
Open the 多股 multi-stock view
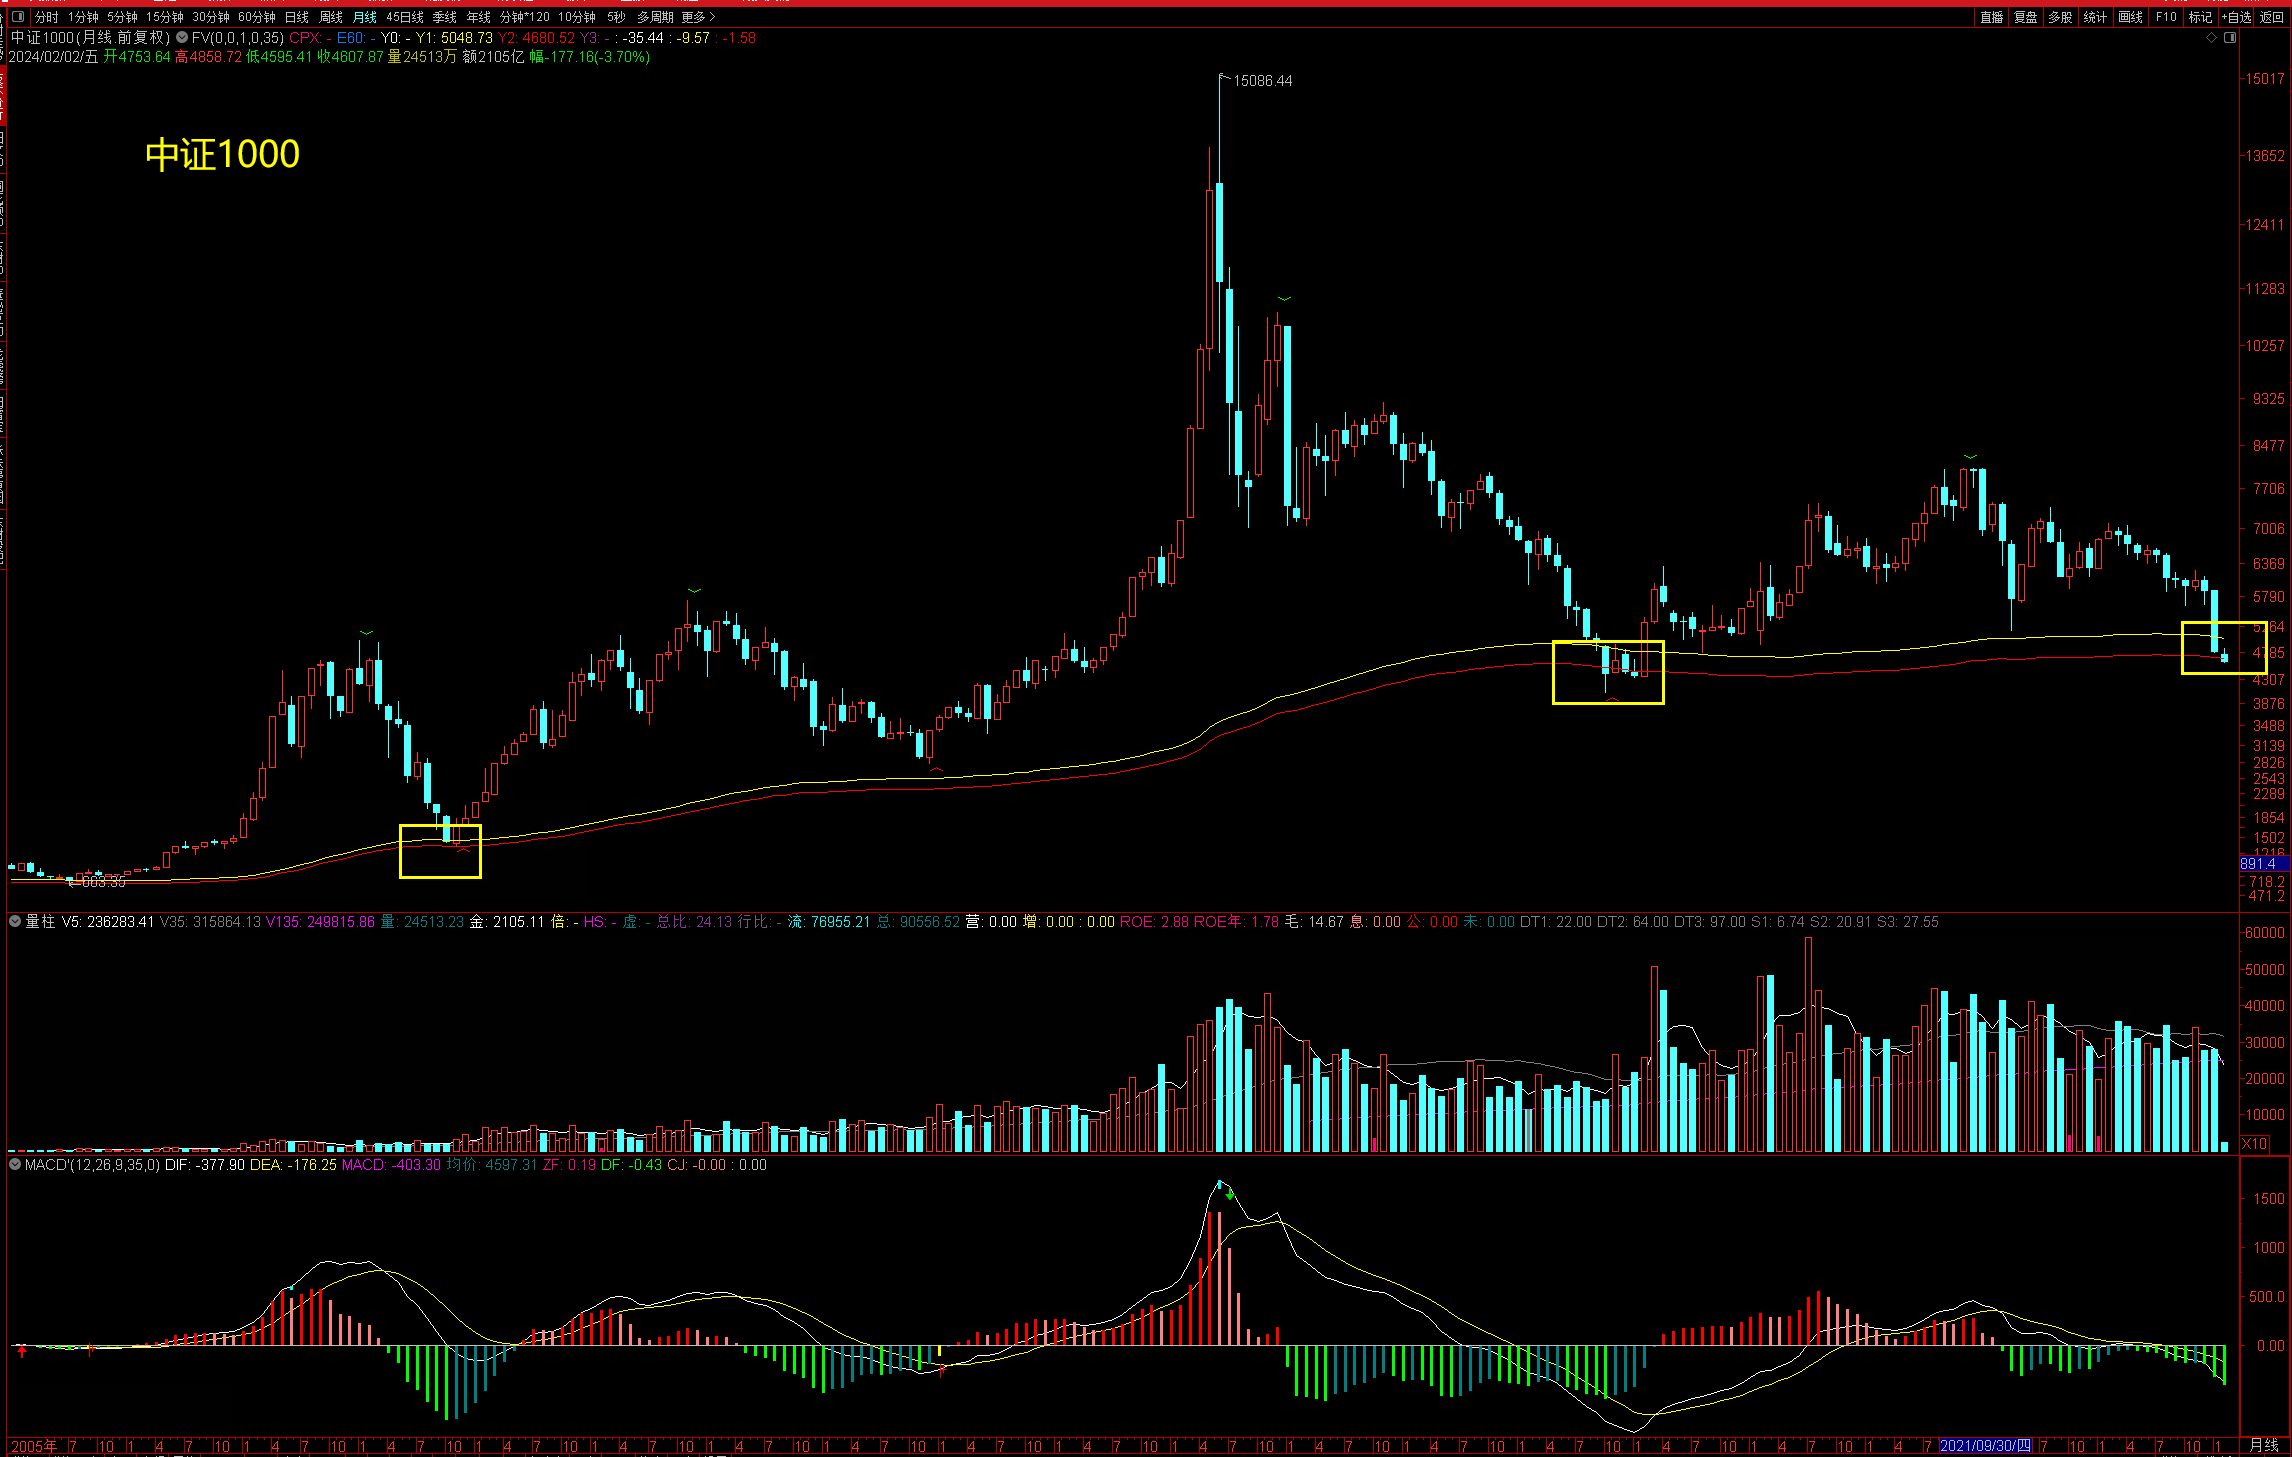coord(2060,17)
